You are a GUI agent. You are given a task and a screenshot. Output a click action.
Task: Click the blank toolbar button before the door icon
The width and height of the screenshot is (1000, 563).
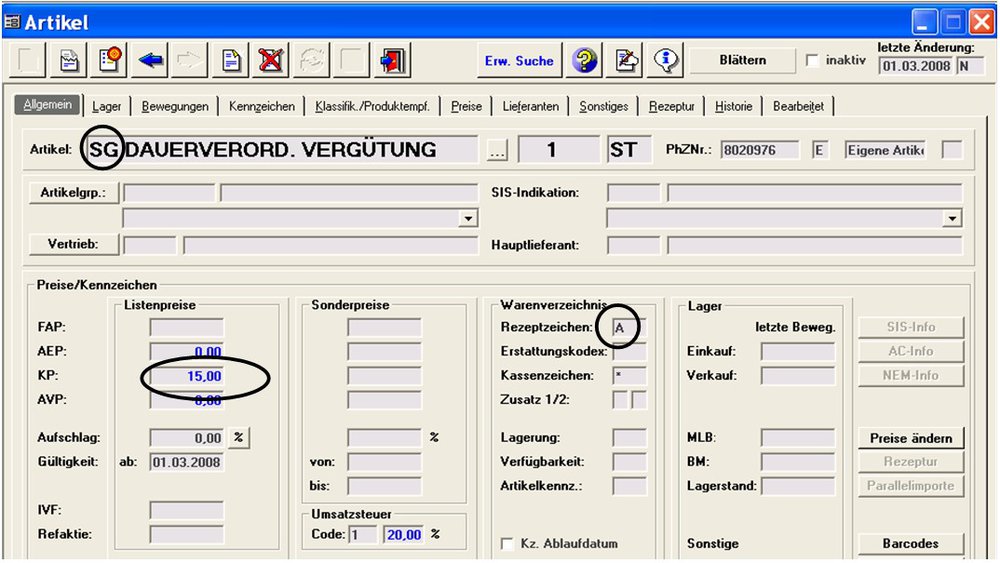pyautogui.click(x=352, y=61)
